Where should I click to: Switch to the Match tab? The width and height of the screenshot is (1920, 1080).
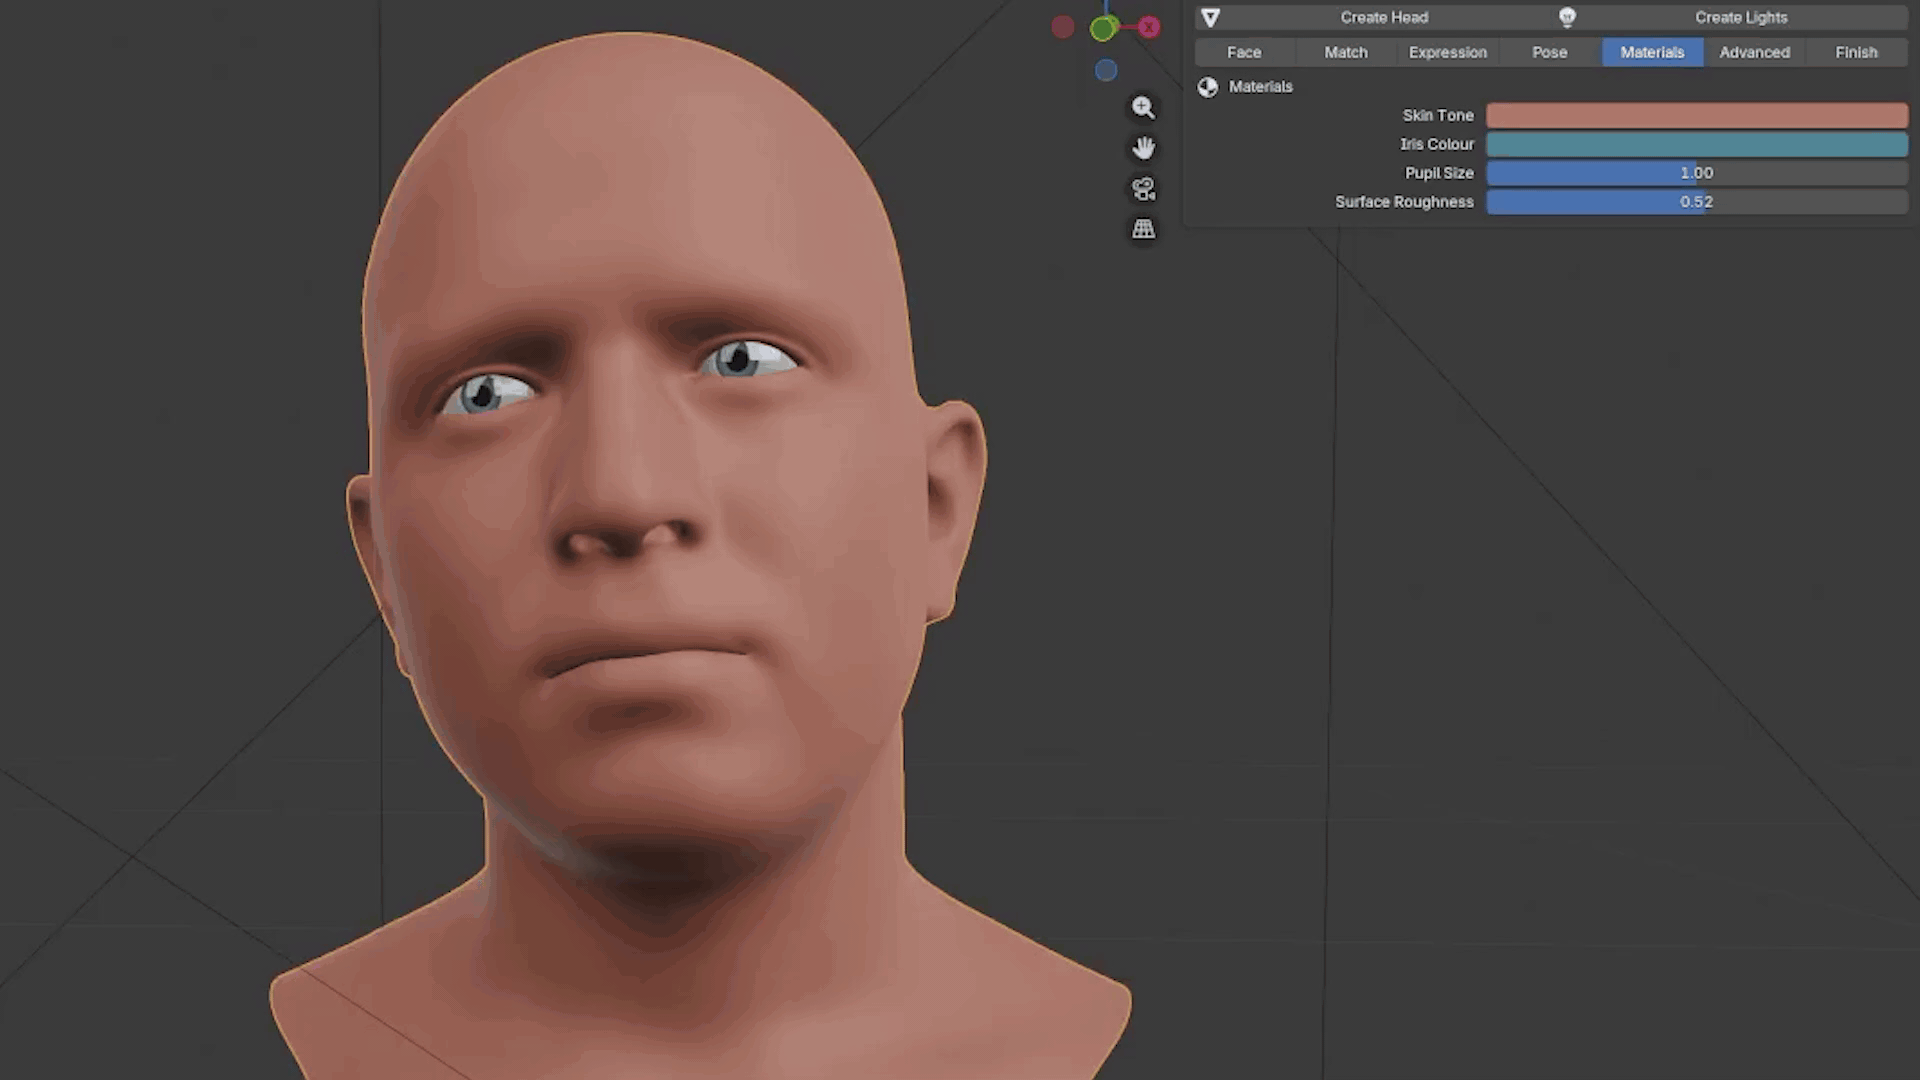[x=1346, y=52]
